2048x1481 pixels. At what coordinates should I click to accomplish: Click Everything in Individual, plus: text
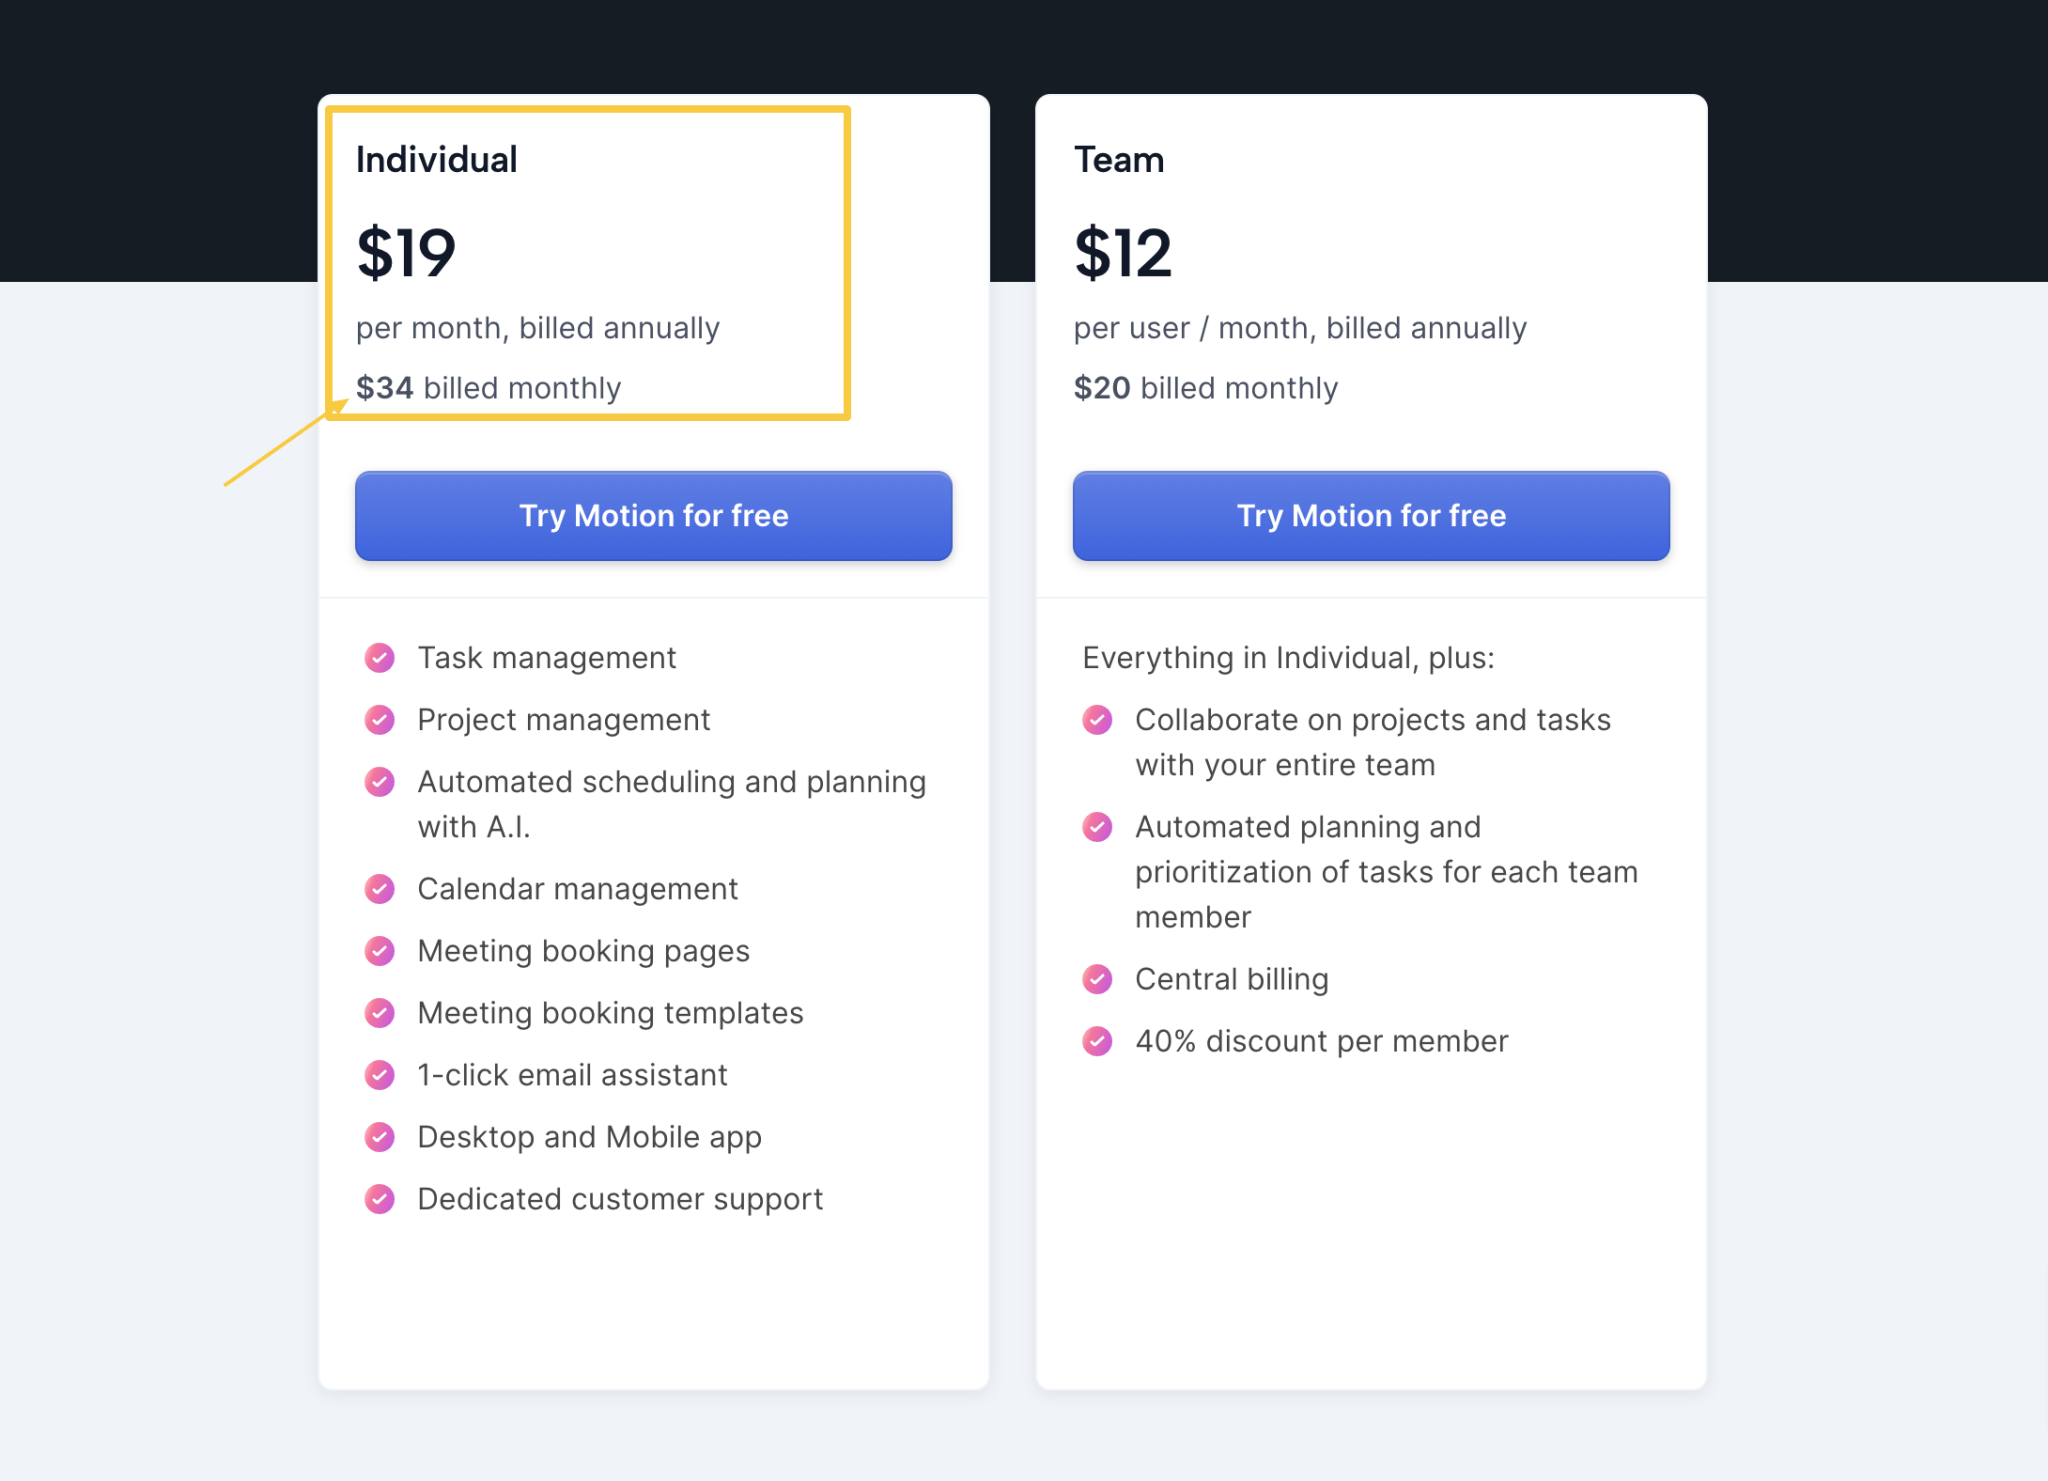[1288, 658]
